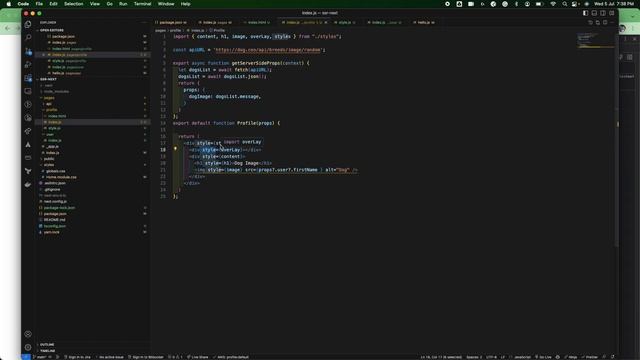Click the lightbulb code action on line 18
This screenshot has height=360, width=640.
point(176,149)
